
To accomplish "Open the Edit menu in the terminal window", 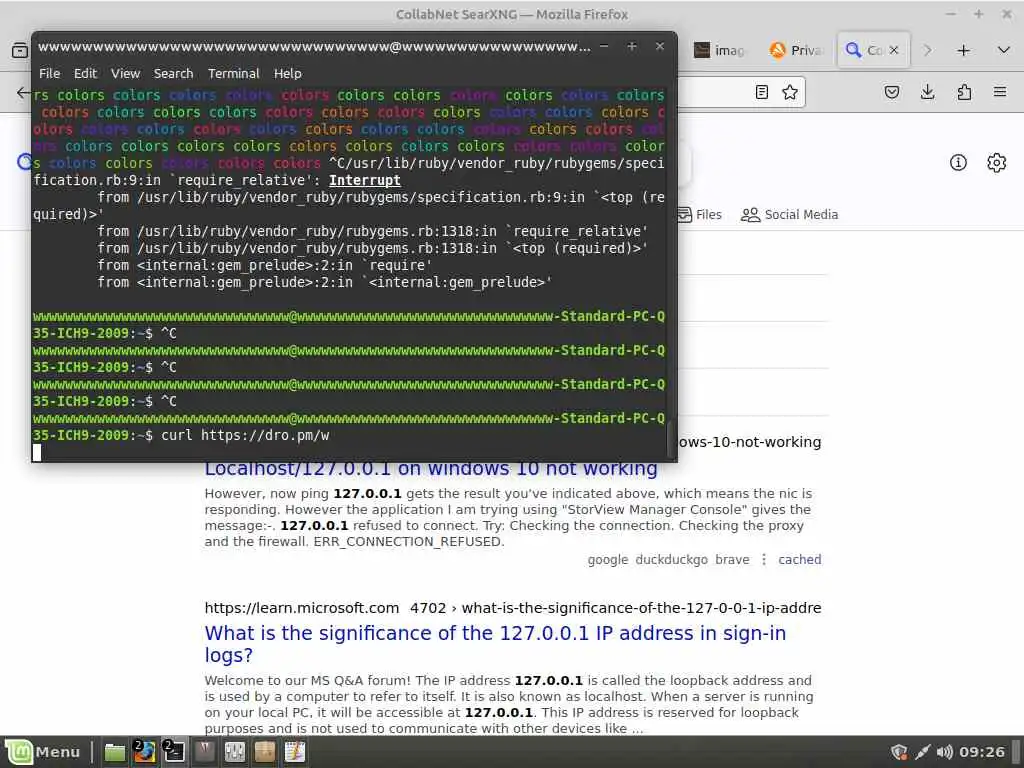I will (85, 74).
